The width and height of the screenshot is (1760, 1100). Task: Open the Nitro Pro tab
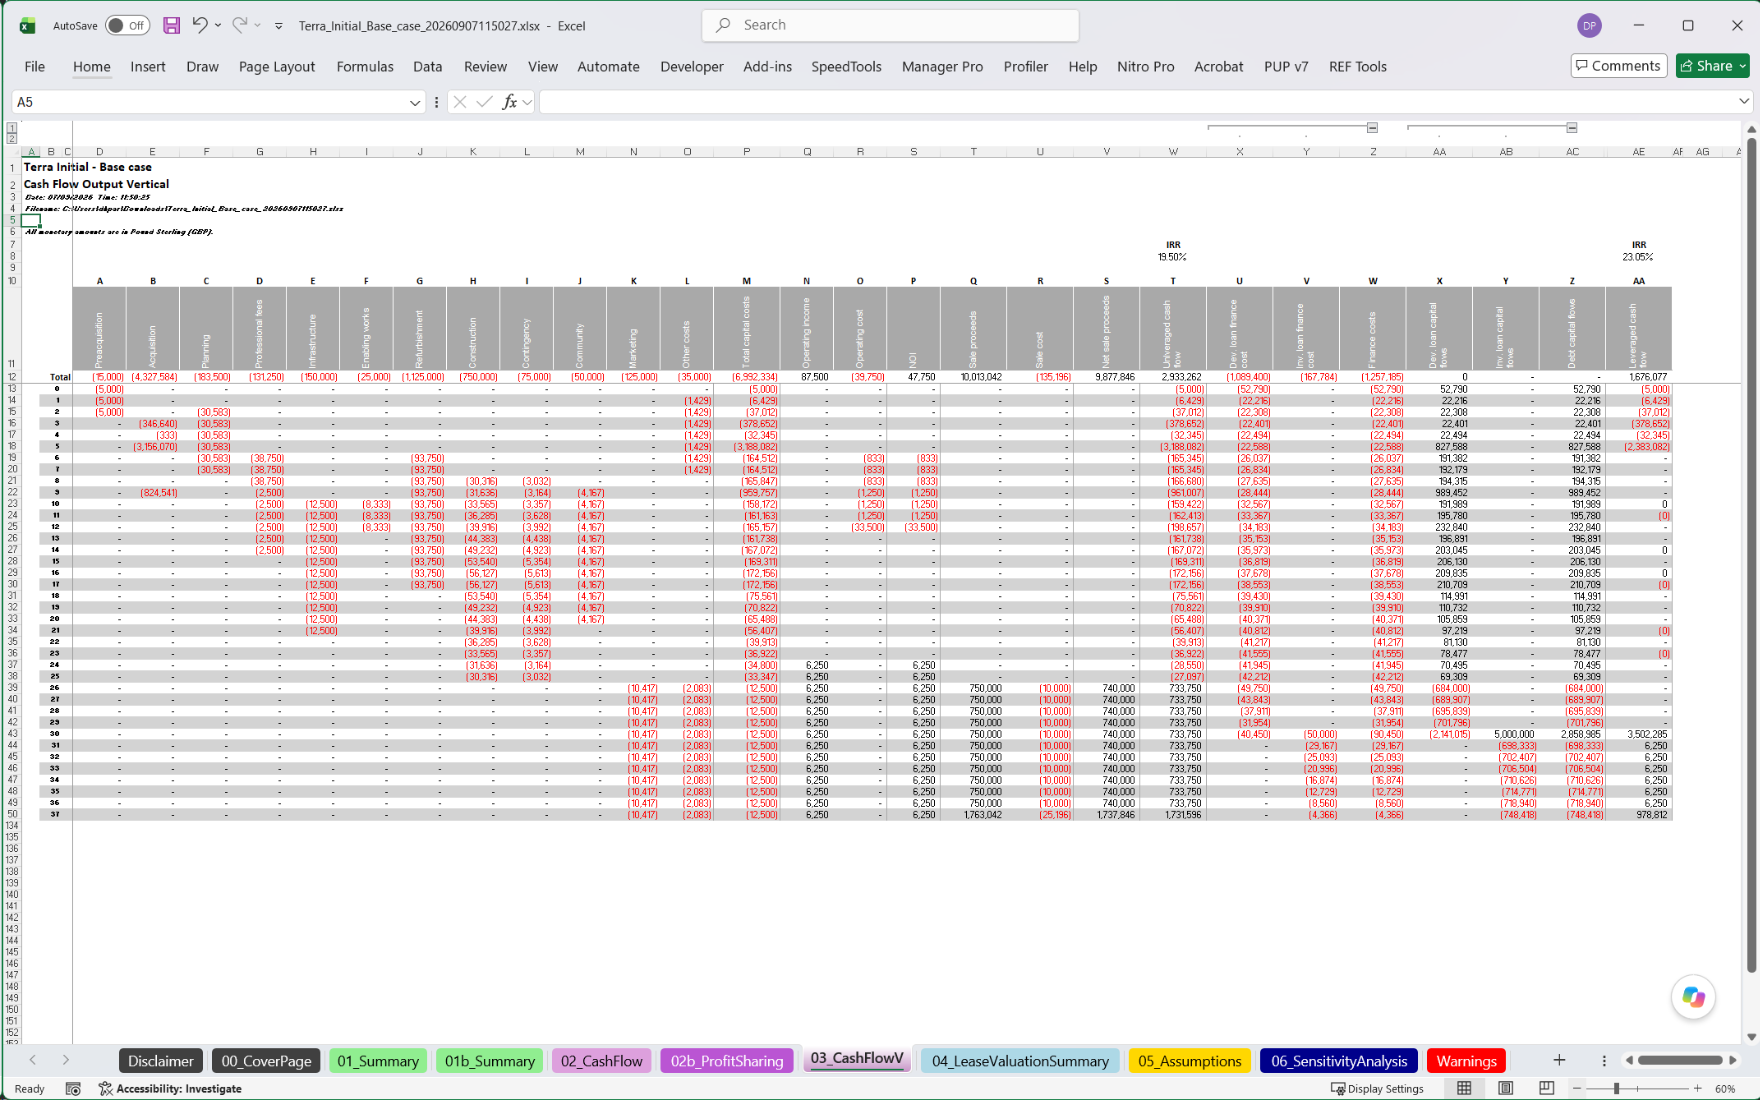1146,67
